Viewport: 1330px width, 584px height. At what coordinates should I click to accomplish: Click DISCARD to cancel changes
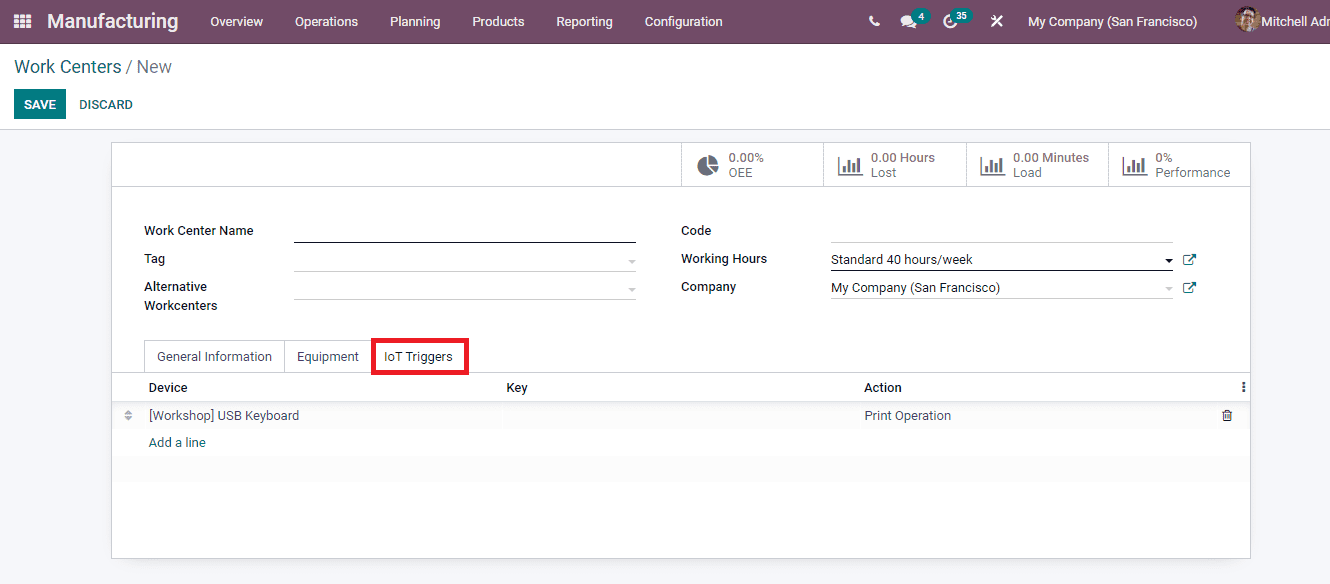point(105,104)
